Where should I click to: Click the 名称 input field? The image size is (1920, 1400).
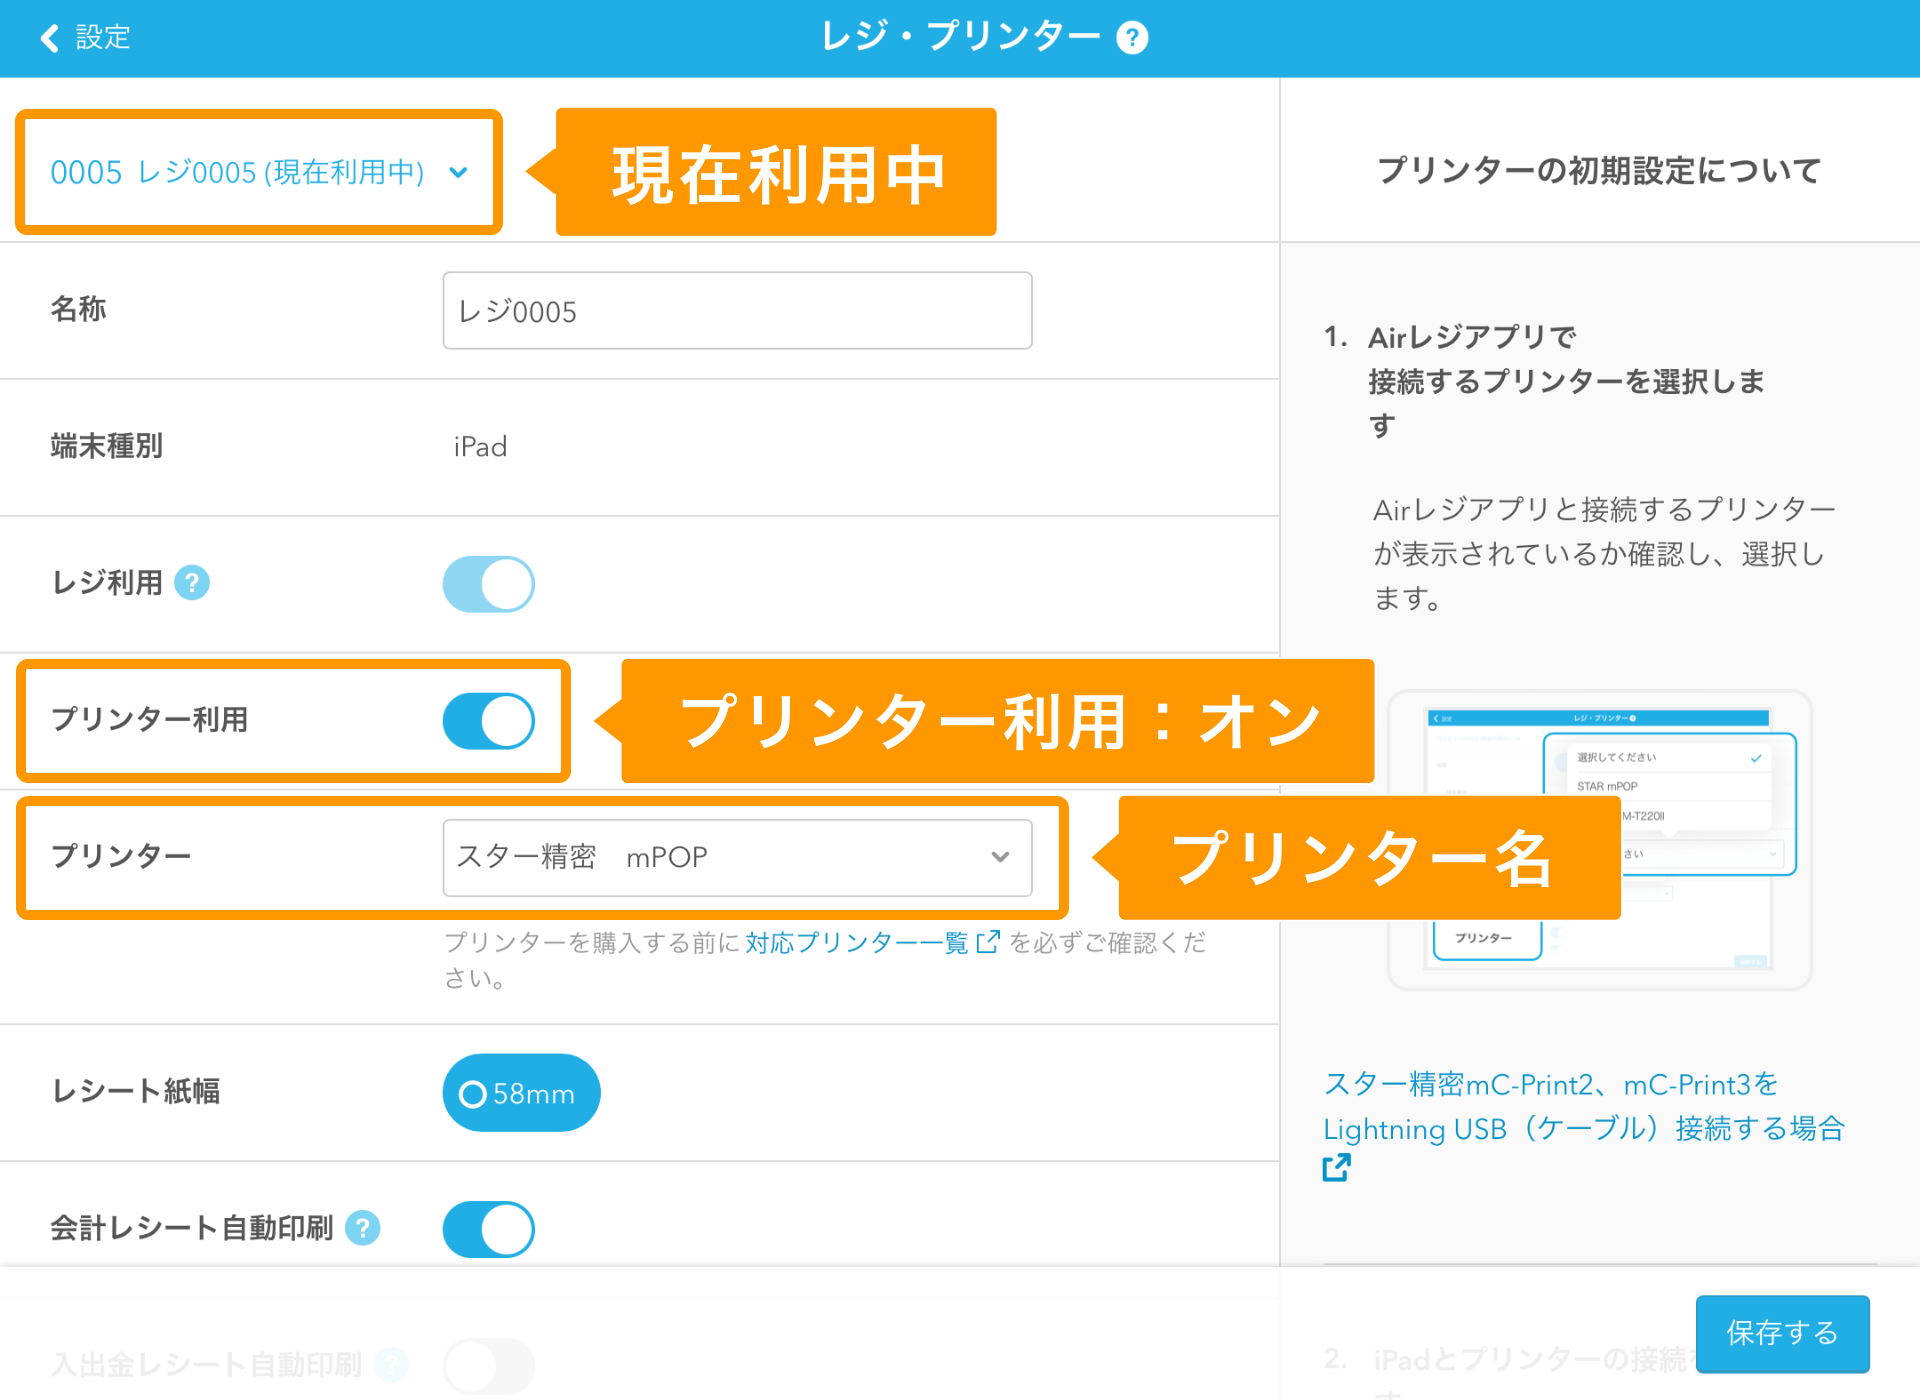737,311
